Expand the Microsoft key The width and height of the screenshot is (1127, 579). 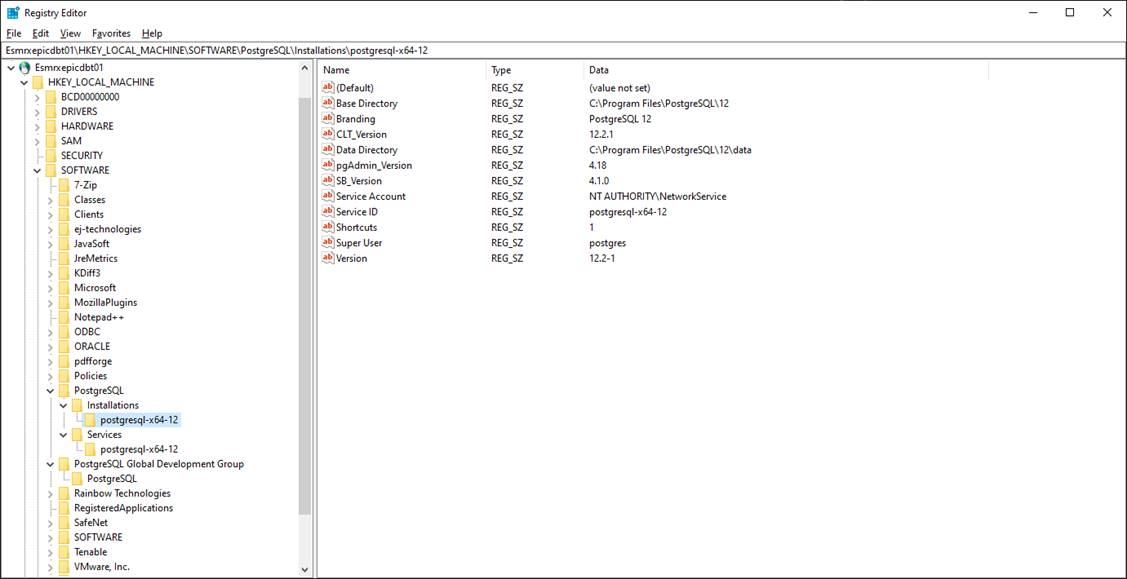tap(50, 288)
